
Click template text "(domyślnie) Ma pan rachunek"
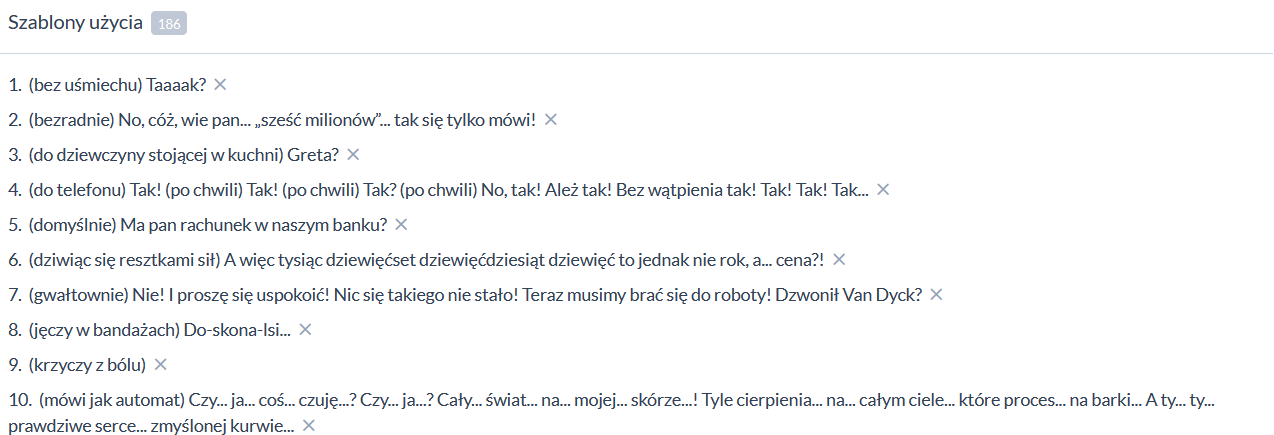point(208,224)
